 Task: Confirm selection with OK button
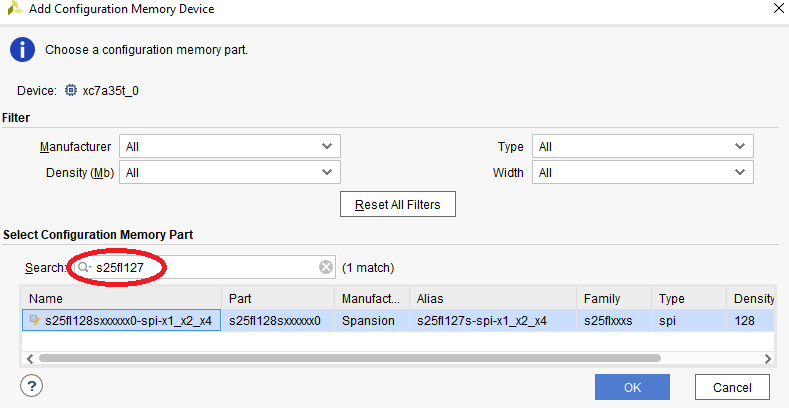click(x=632, y=387)
